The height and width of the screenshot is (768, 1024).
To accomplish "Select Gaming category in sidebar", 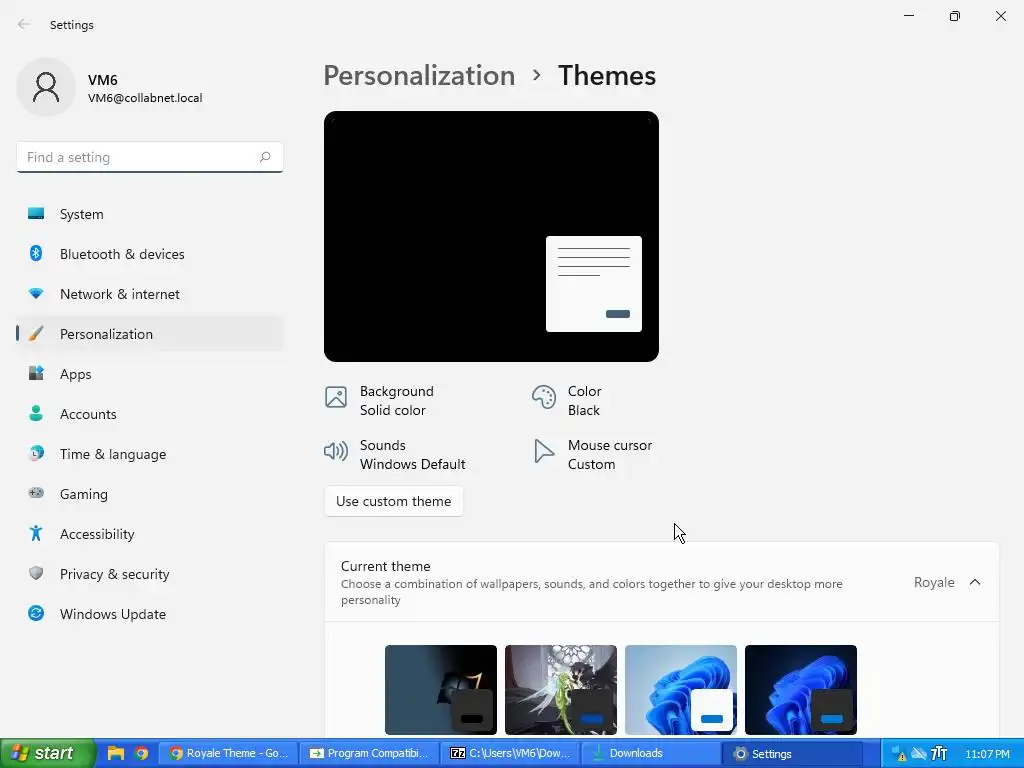I will tap(150, 493).
